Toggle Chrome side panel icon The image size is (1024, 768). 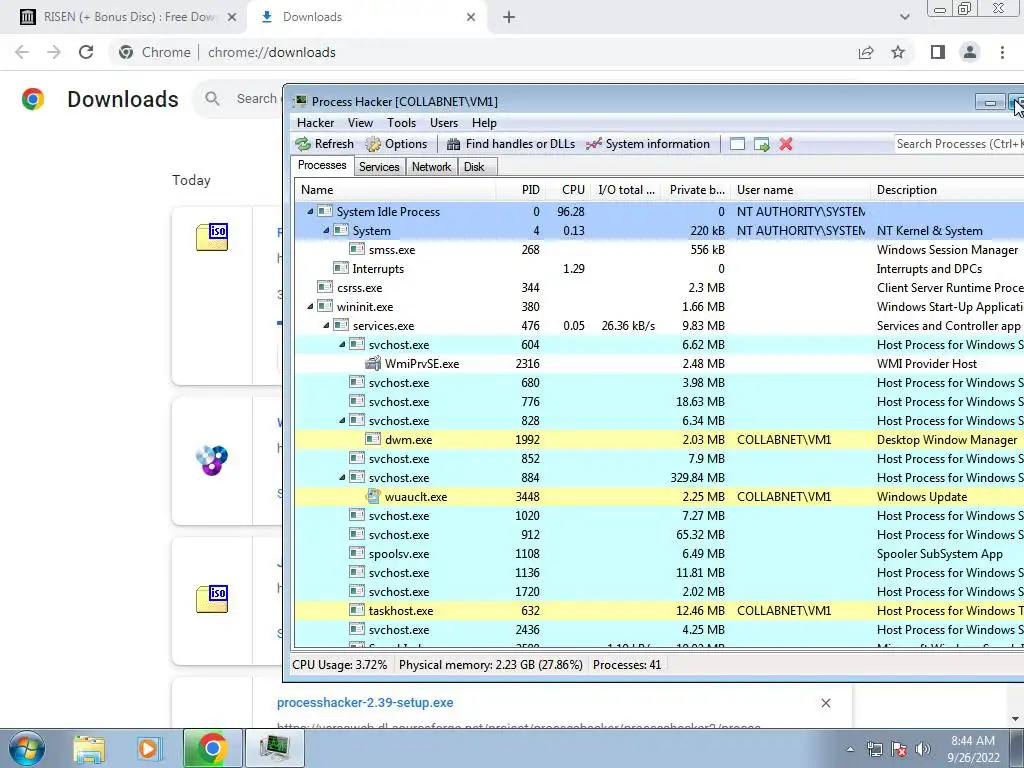pos(938,52)
